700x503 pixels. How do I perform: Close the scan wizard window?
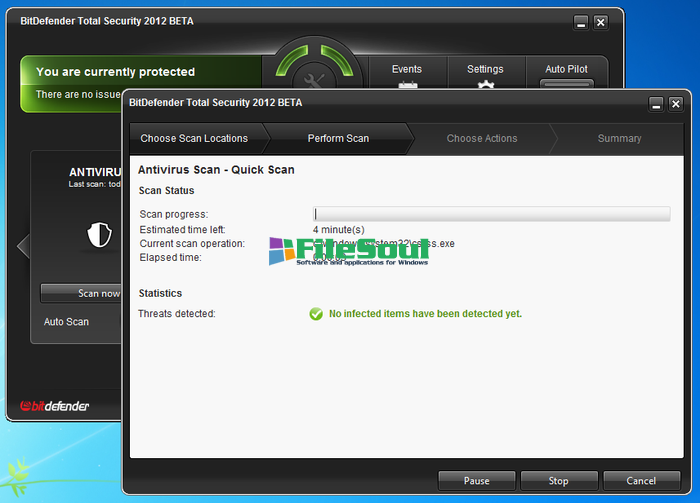tap(676, 104)
